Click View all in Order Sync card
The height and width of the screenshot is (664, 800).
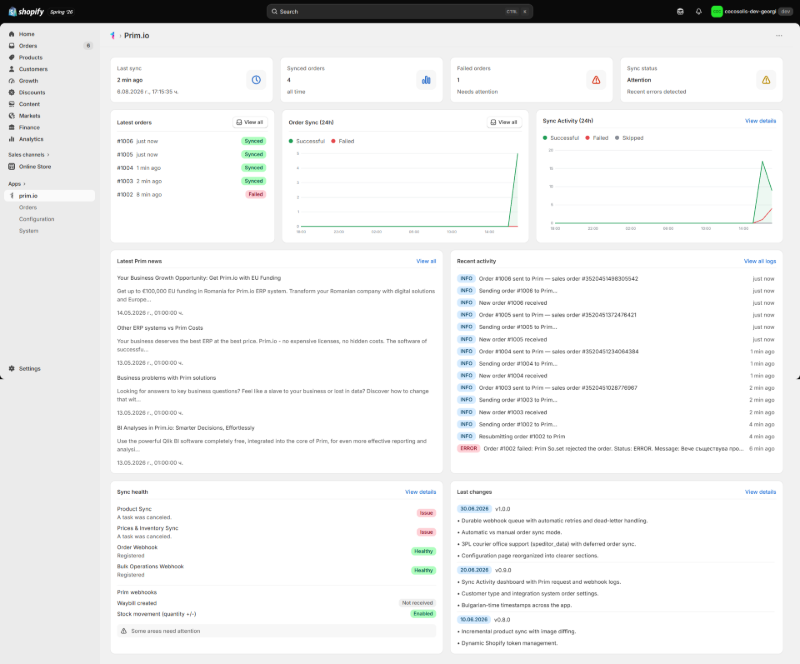coord(504,122)
